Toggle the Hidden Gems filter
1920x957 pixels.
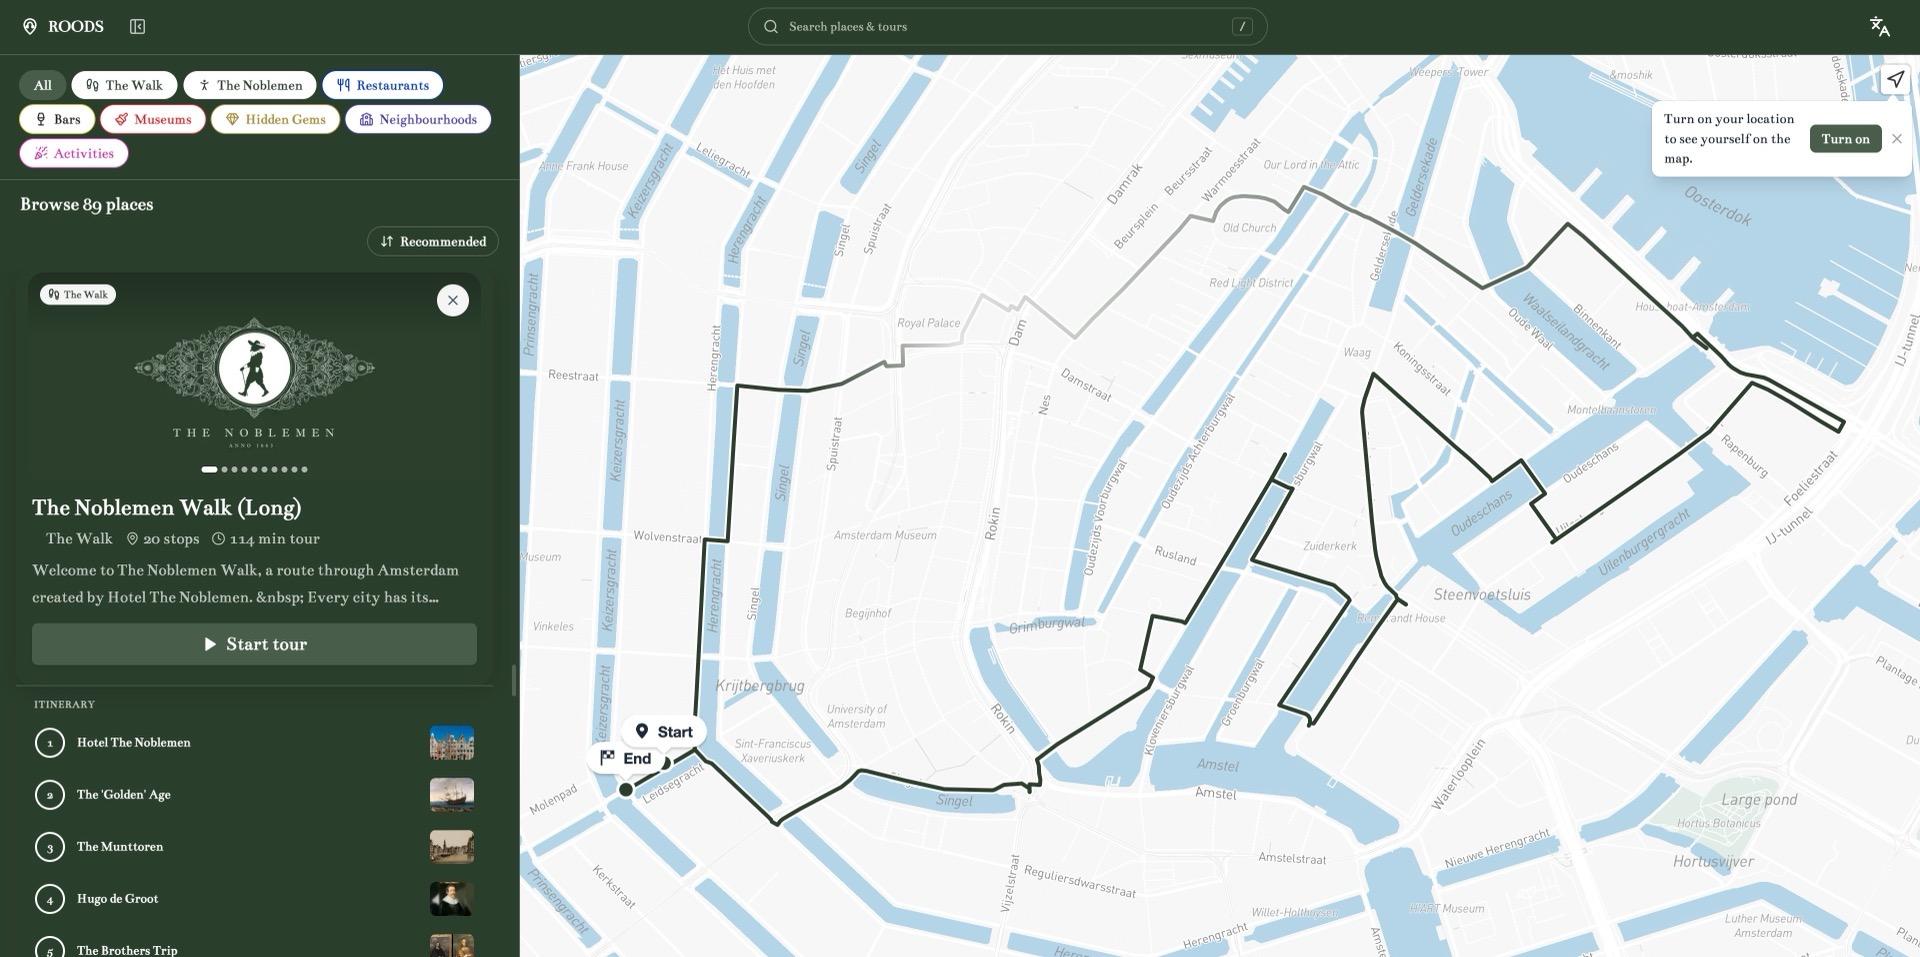pyautogui.click(x=275, y=119)
